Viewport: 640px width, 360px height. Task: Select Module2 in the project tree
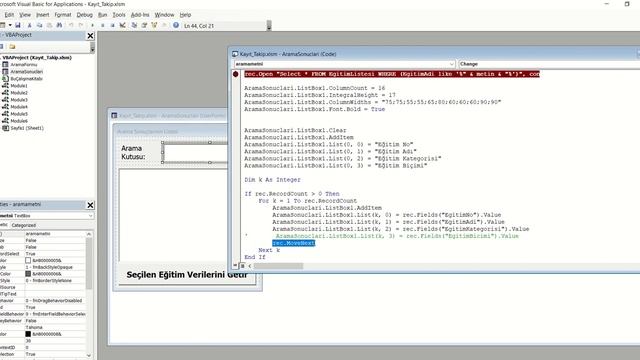19,93
